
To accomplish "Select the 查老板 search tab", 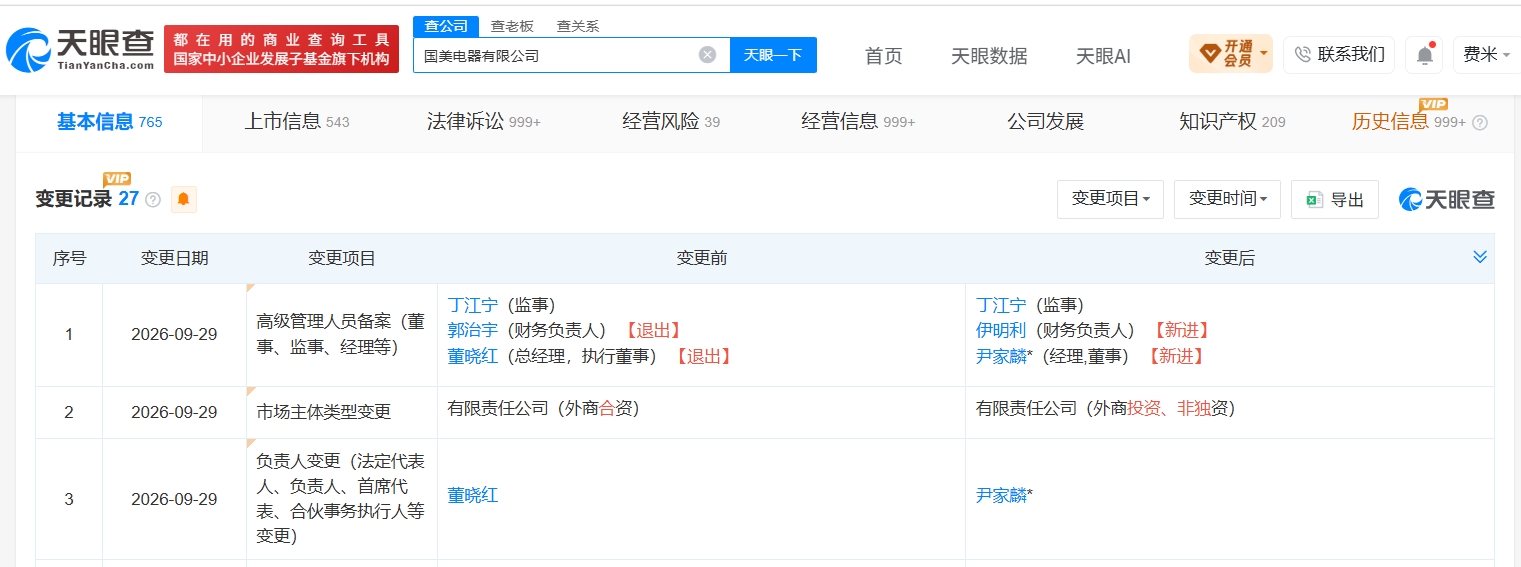I will (511, 26).
